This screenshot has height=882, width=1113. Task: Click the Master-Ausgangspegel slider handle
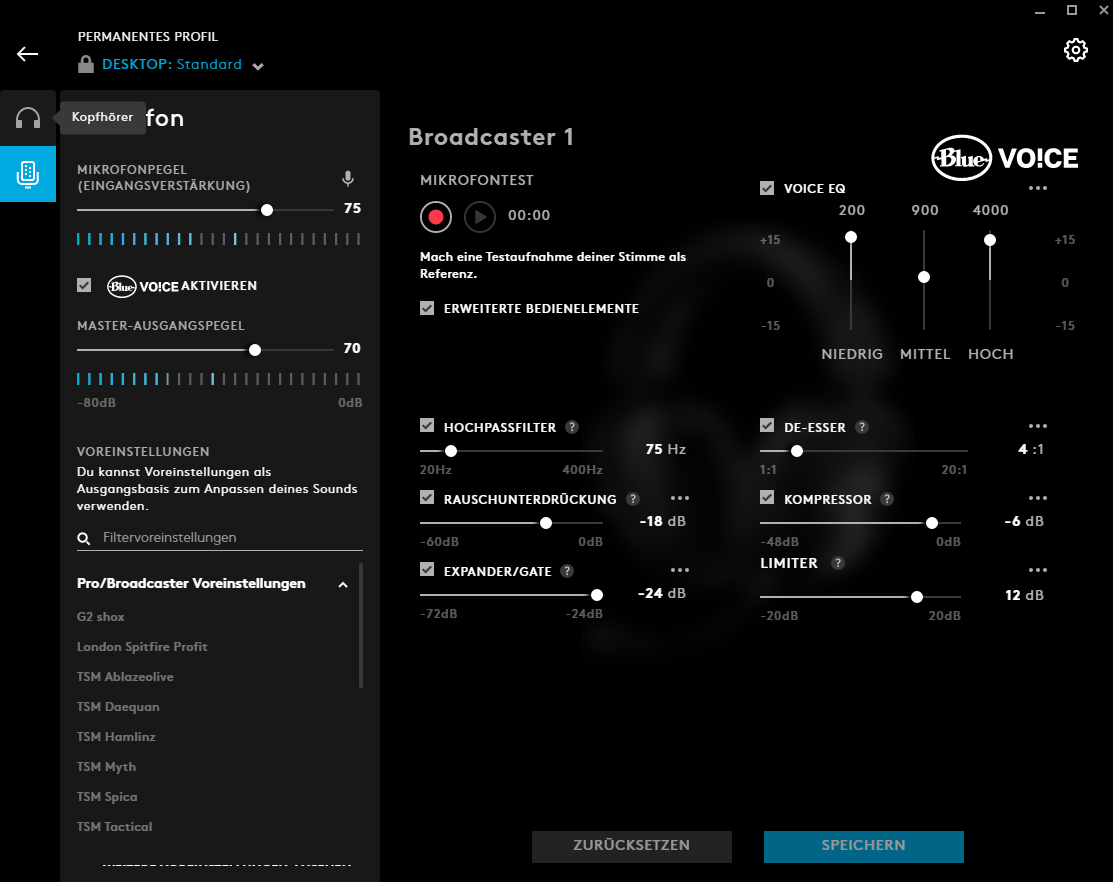(255, 350)
